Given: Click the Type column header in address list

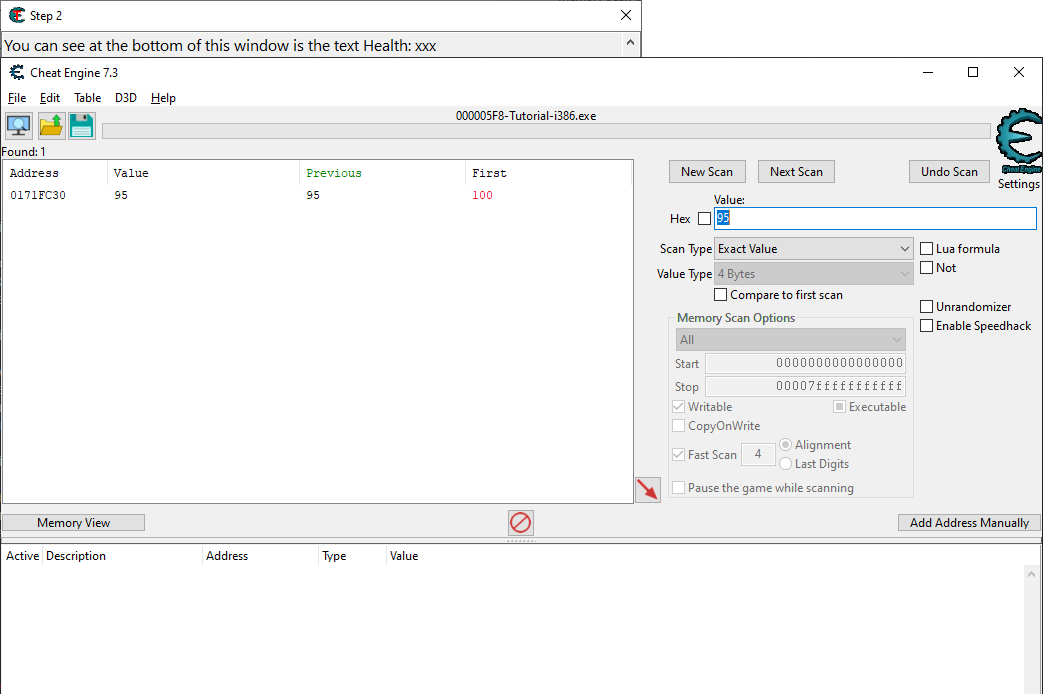Looking at the screenshot, I should pyautogui.click(x=353, y=556).
